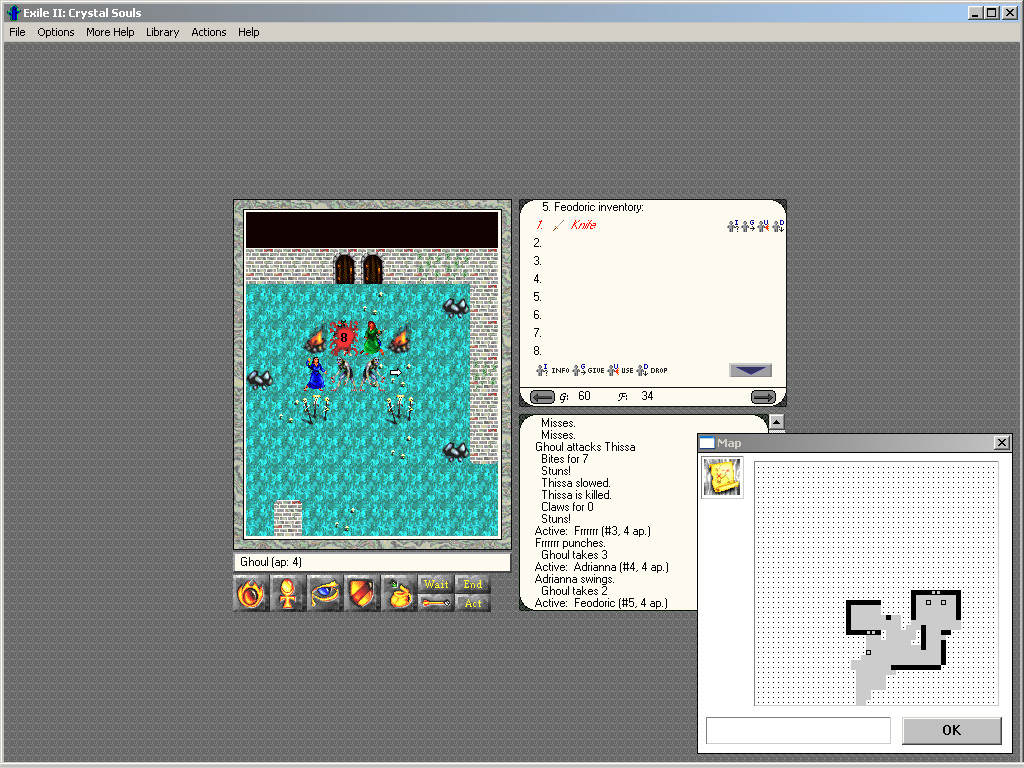Click the DROP legend icon below inventory

642,370
